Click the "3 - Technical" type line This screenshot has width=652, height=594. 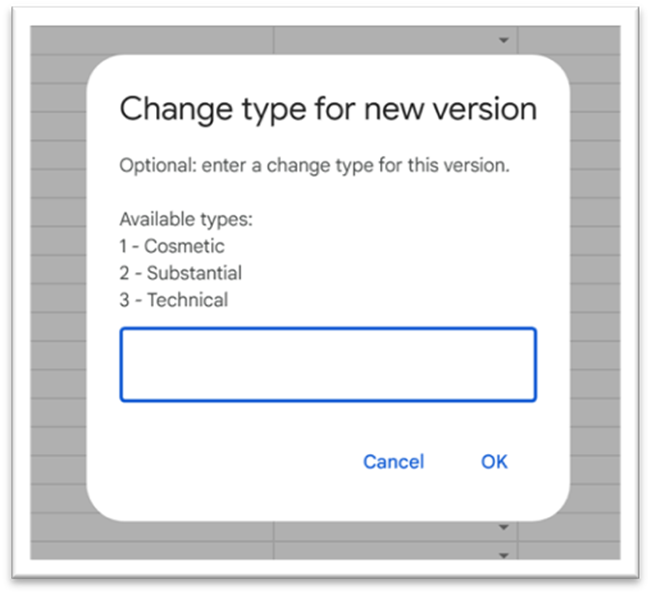(173, 300)
